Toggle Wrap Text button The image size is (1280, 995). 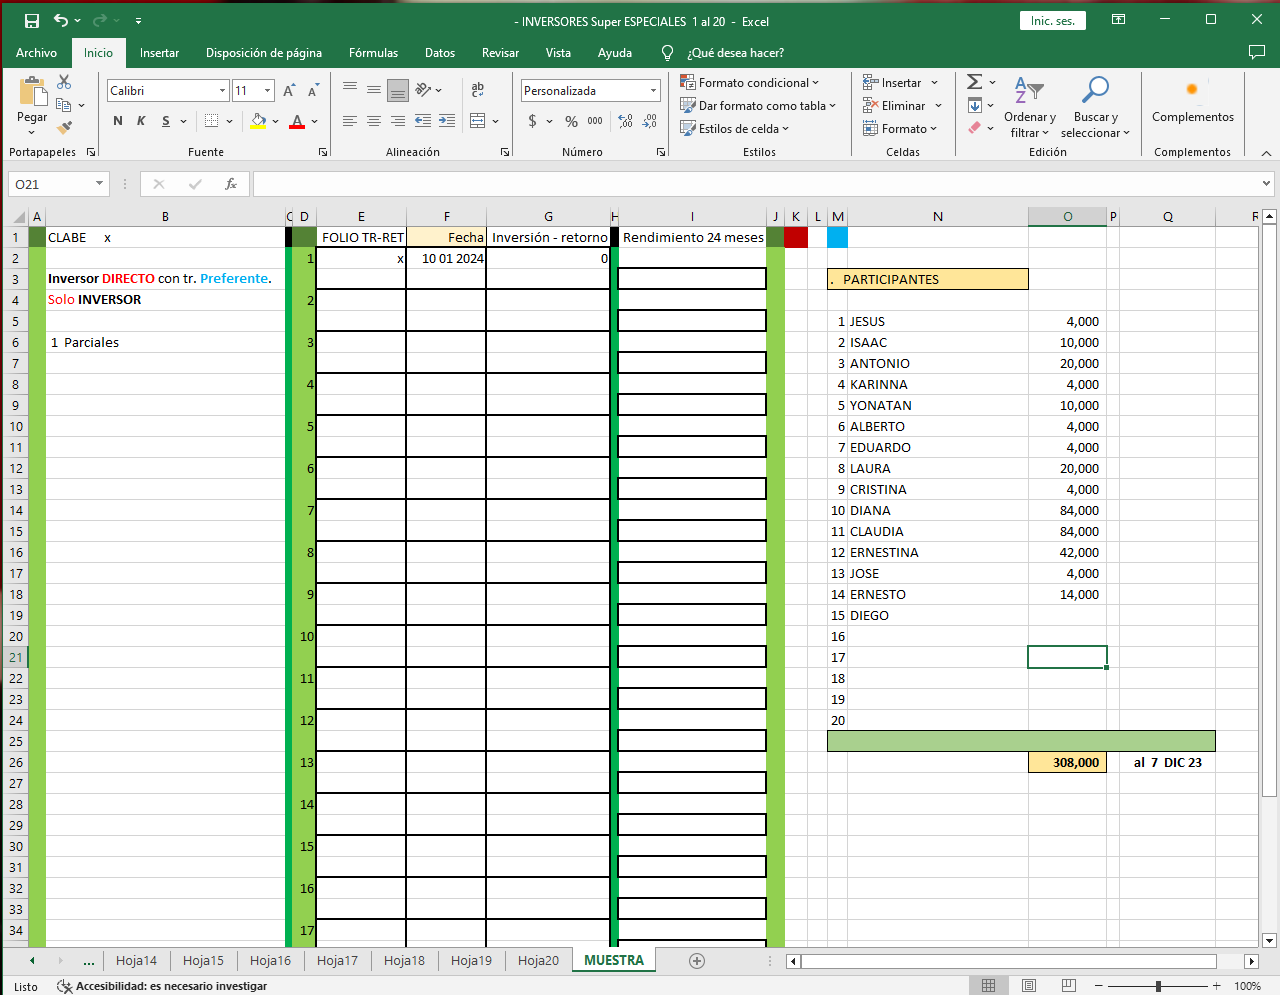[478, 90]
